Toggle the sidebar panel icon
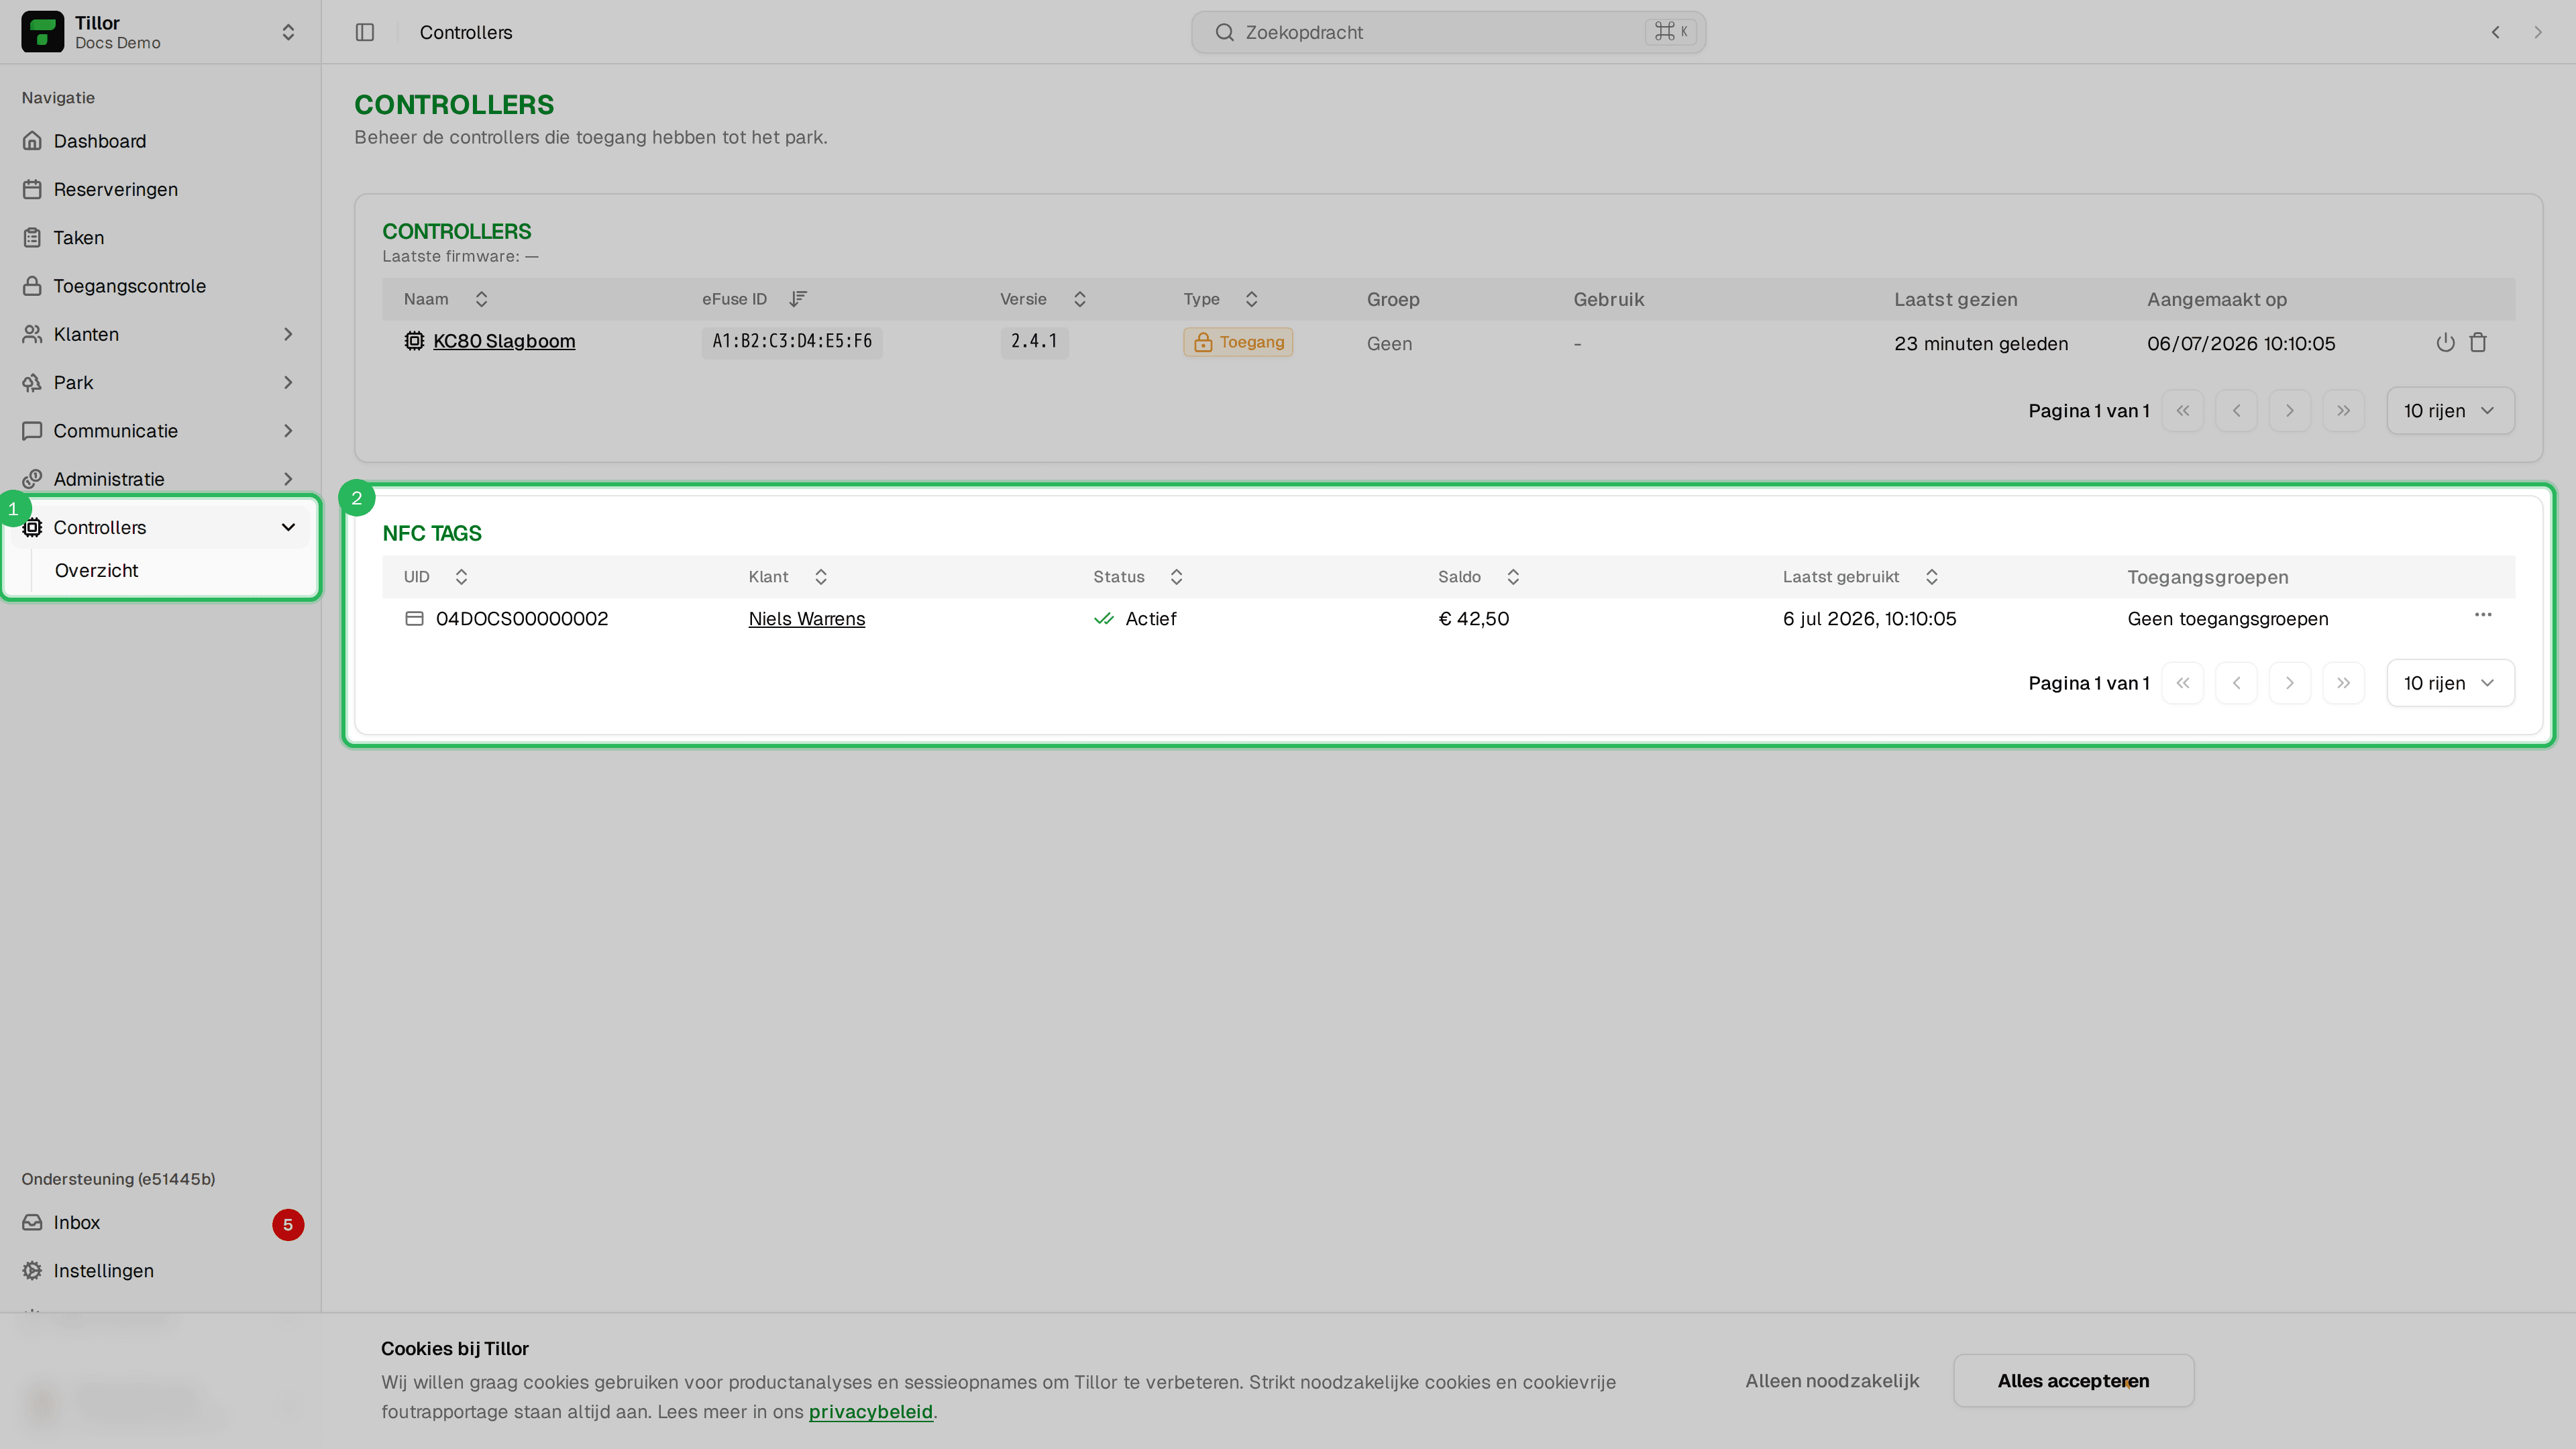 pos(365,32)
